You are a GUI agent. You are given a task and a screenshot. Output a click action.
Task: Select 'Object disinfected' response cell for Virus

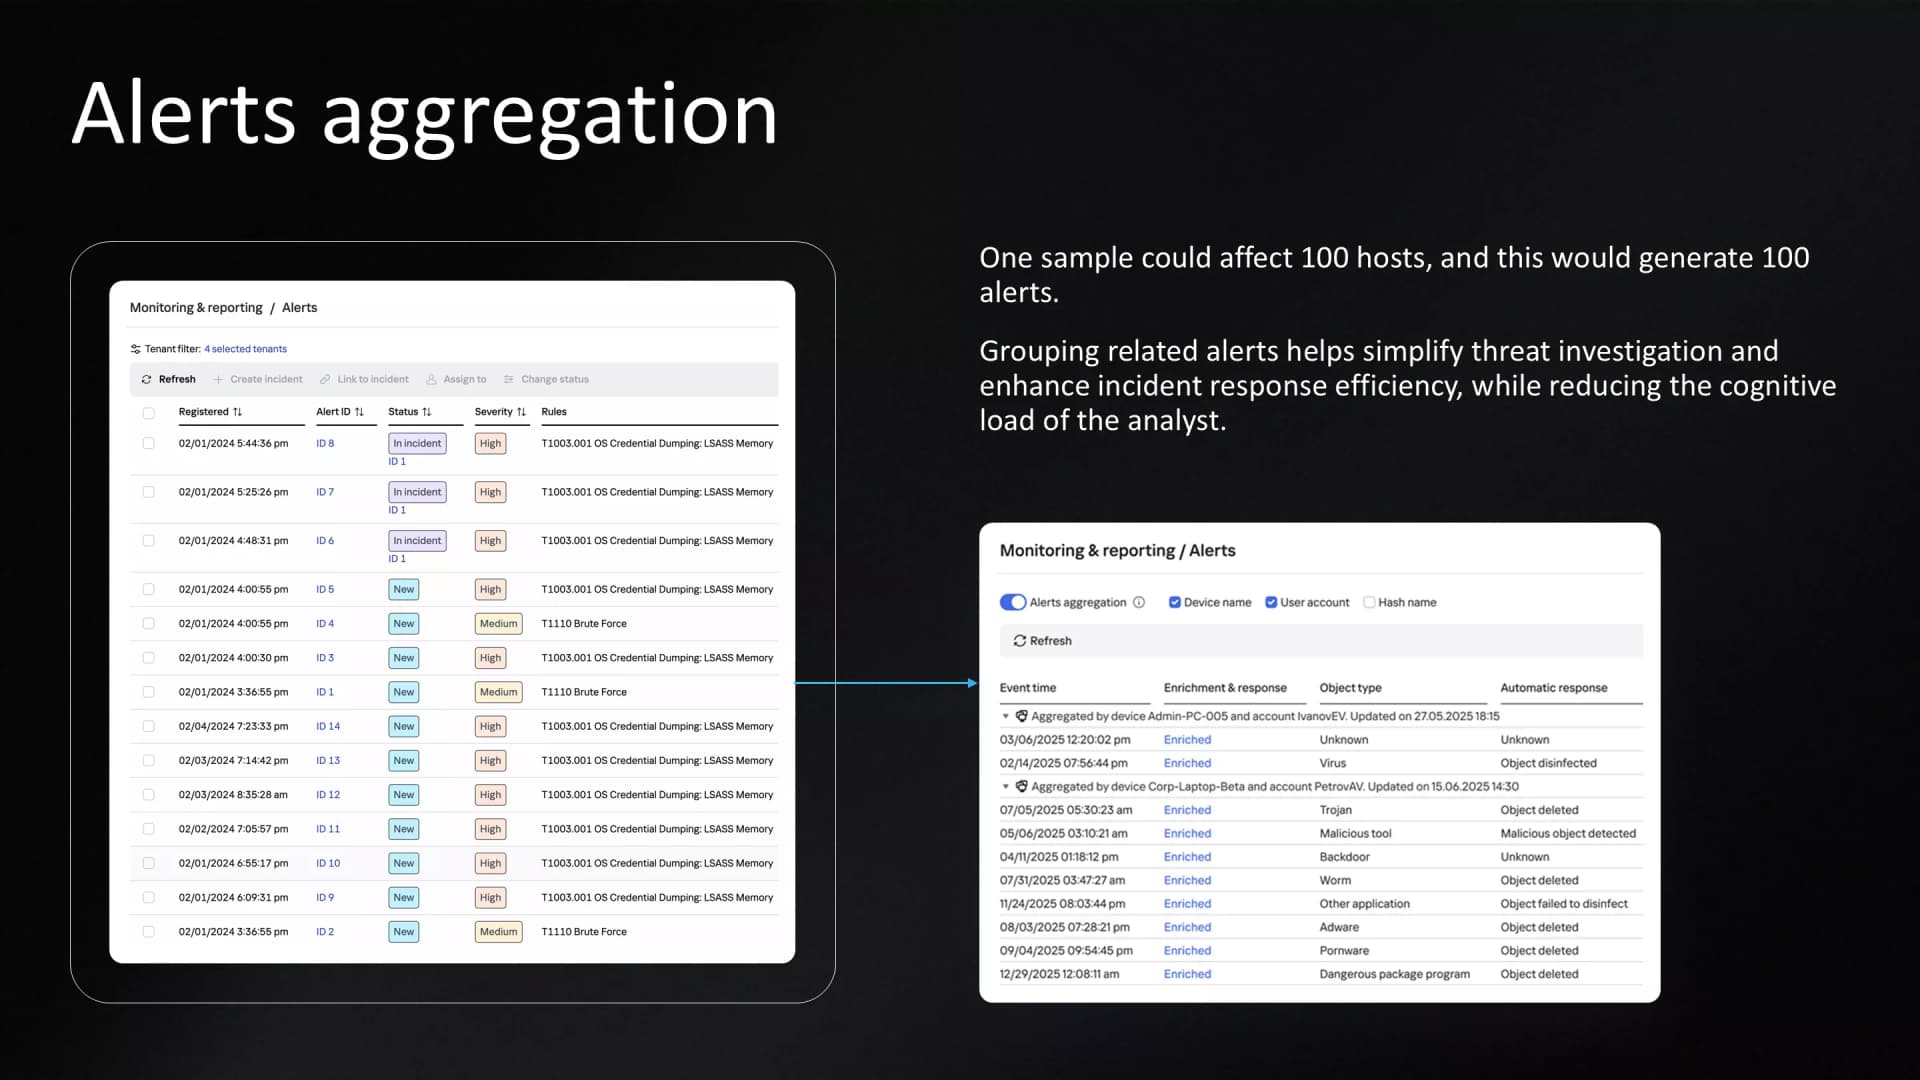[1548, 763]
